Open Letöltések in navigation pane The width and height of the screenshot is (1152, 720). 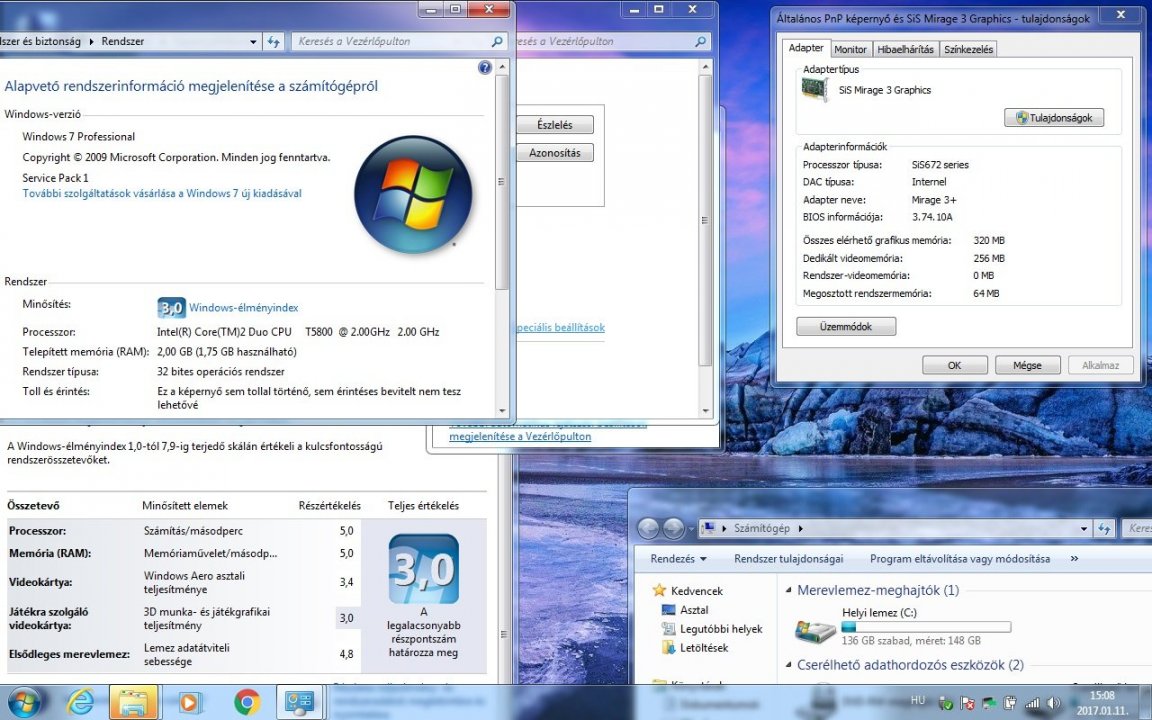coord(695,648)
